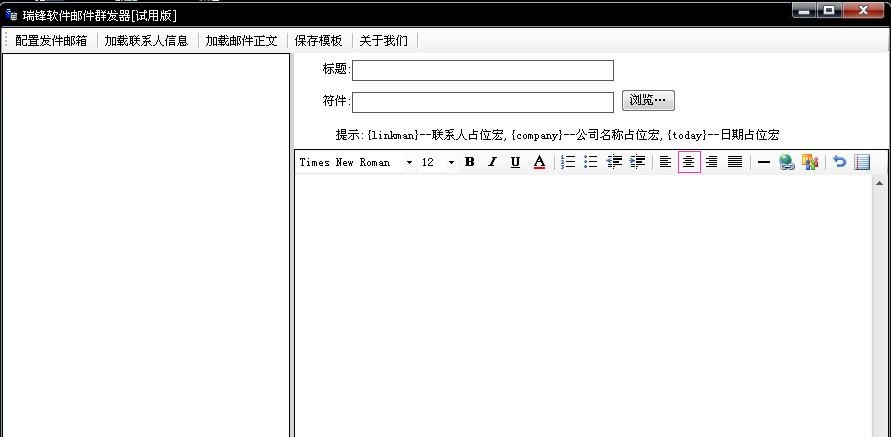
Task: Click the 浏览 browse button
Action: 648,101
